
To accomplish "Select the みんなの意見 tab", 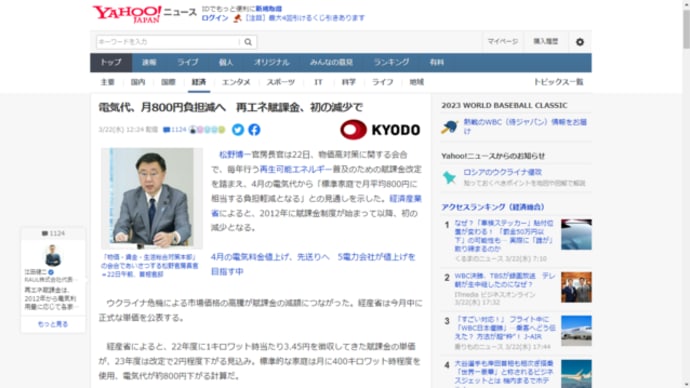I will [x=331, y=62].
